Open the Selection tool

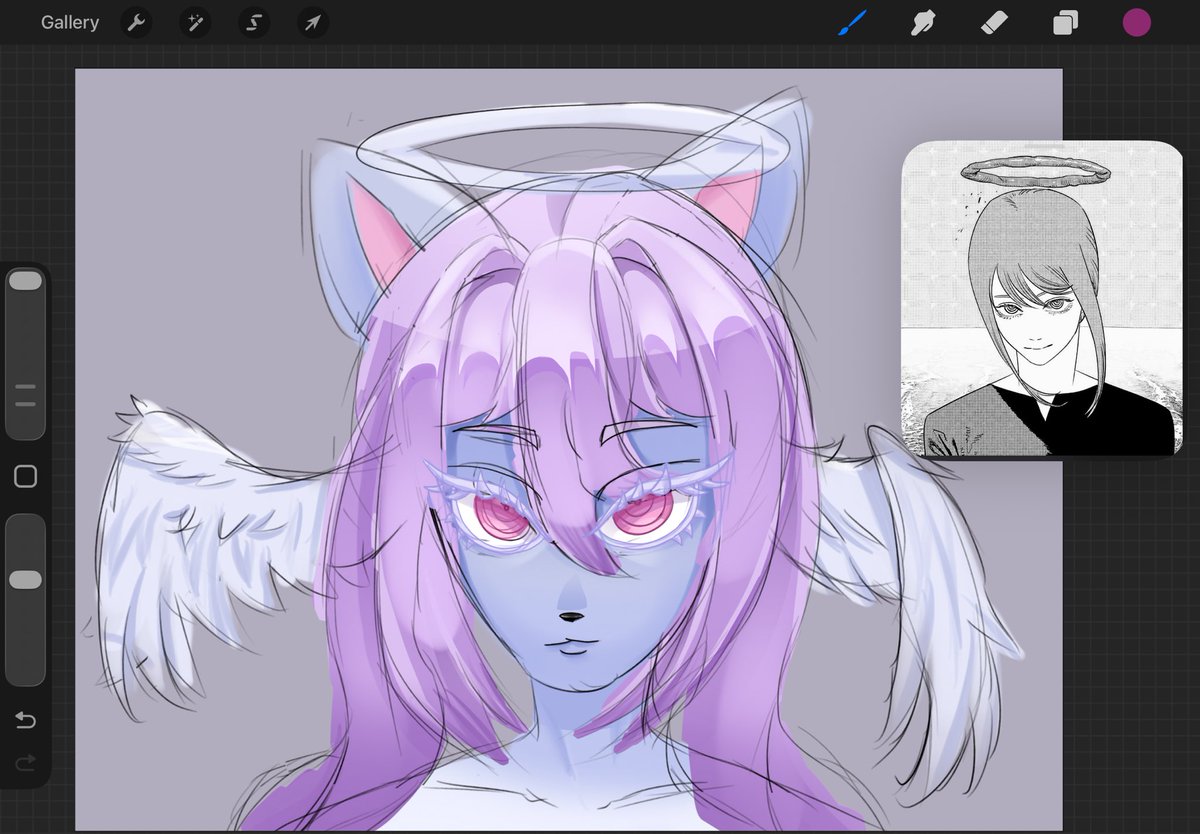254,22
